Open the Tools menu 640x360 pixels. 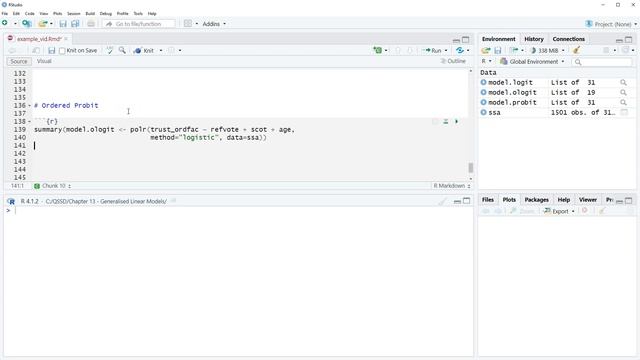138,13
